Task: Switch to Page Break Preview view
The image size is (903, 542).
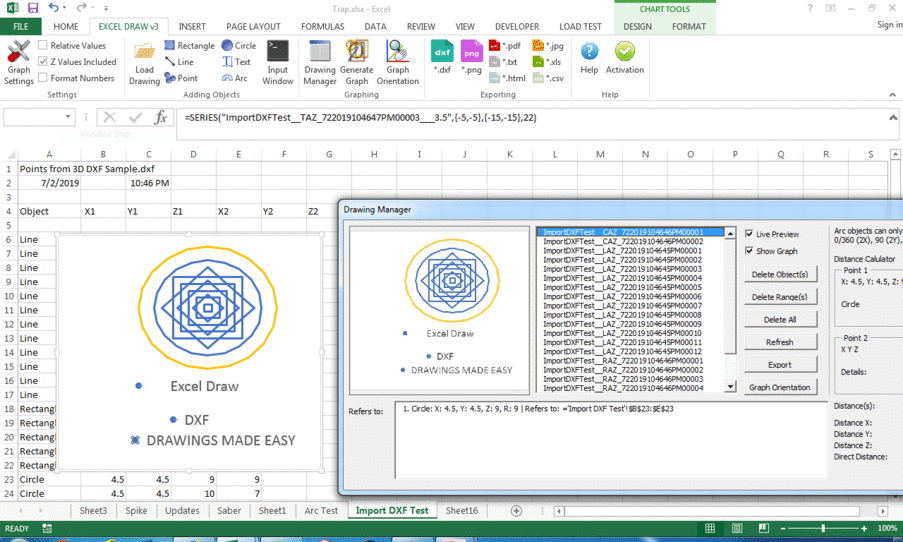Action: 764,528
